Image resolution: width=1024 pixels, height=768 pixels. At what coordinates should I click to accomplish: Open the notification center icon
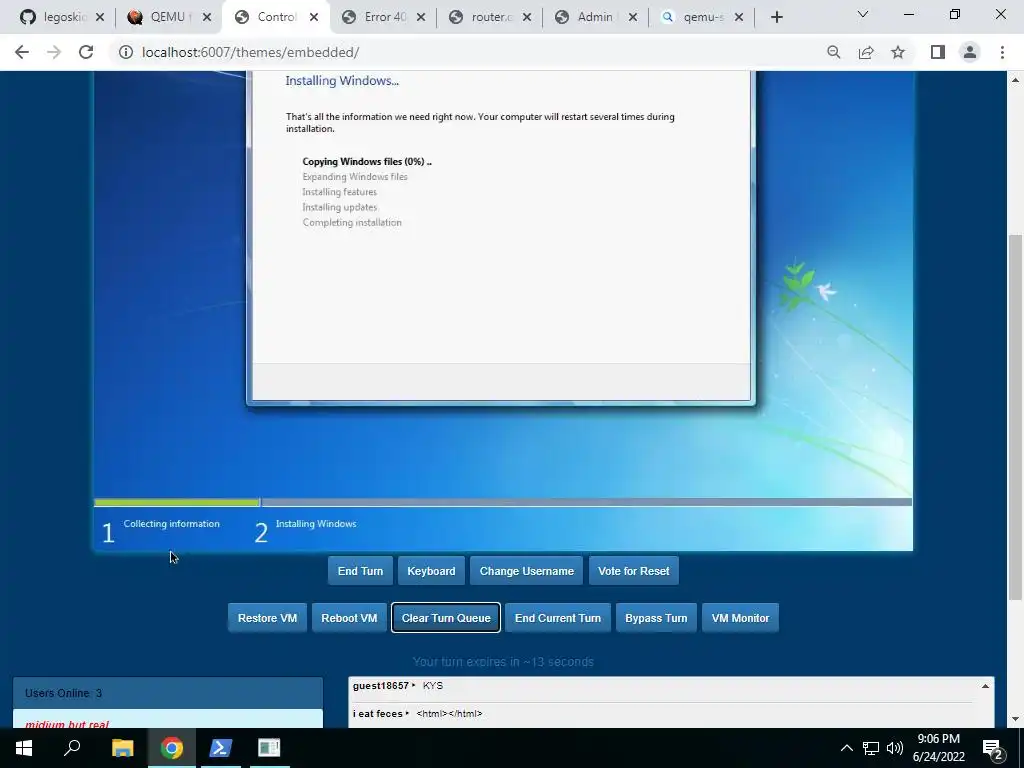point(993,749)
